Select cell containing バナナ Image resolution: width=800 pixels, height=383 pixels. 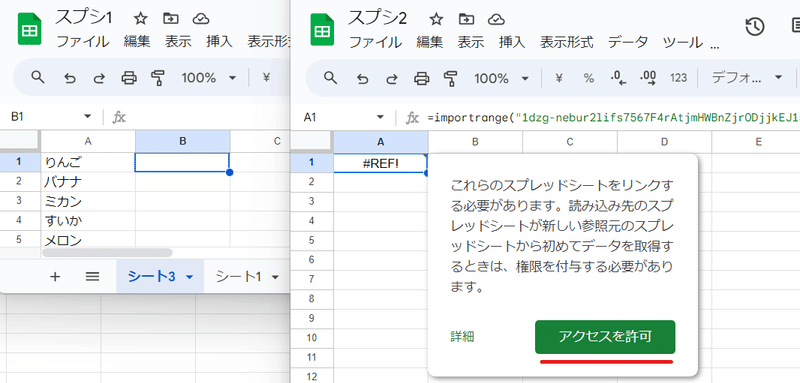[x=88, y=182]
